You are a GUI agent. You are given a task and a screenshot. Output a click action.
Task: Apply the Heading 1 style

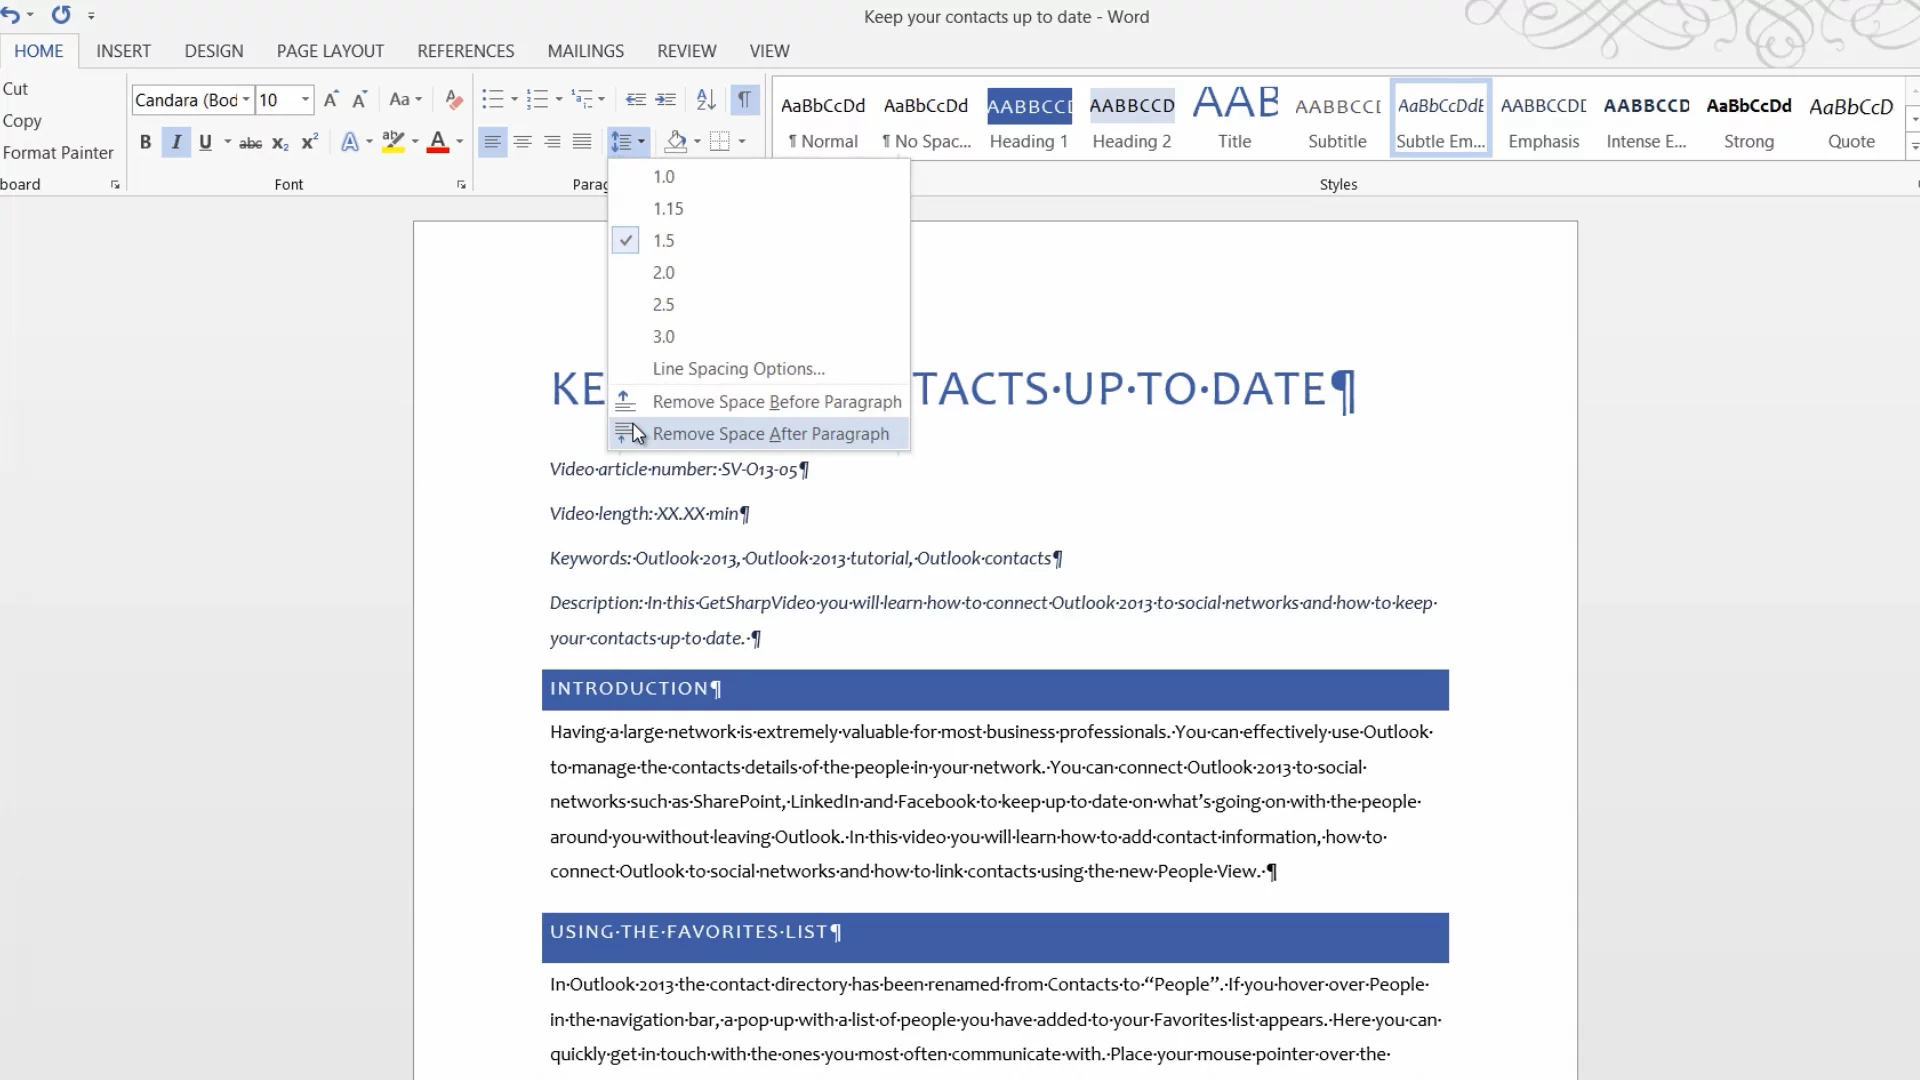[1029, 120]
